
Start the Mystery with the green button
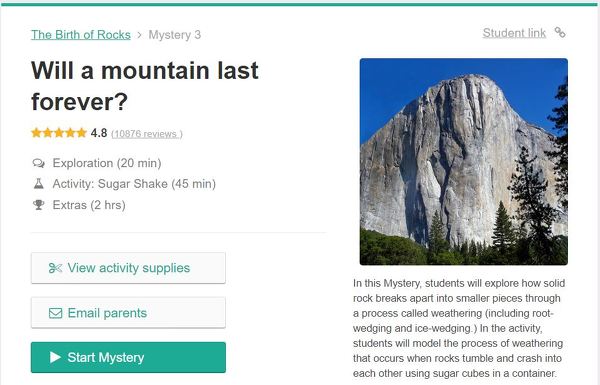tap(128, 357)
